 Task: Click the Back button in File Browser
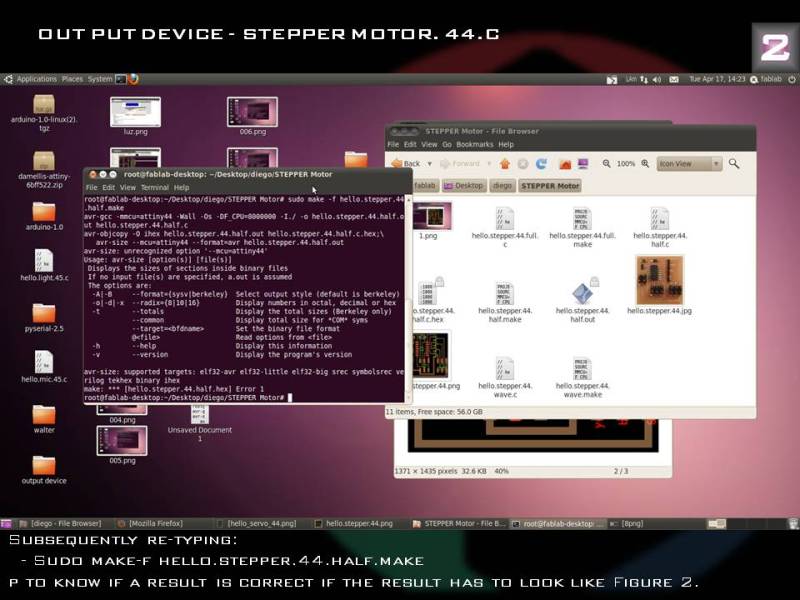tap(406, 164)
